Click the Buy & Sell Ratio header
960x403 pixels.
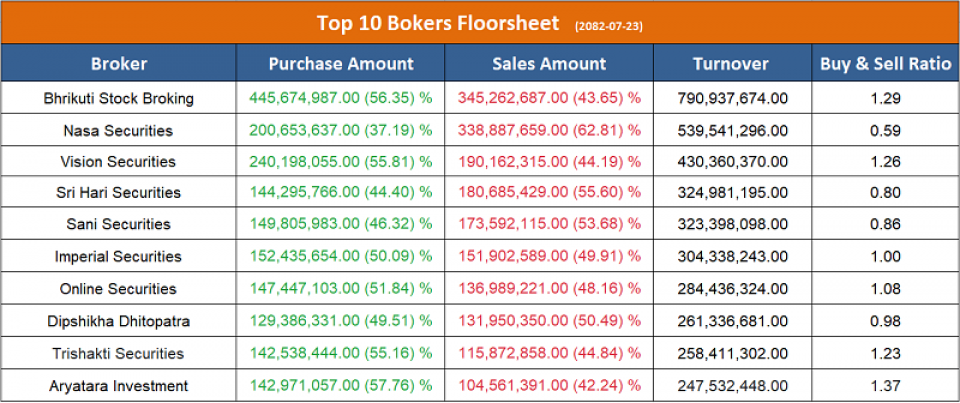tap(885, 64)
